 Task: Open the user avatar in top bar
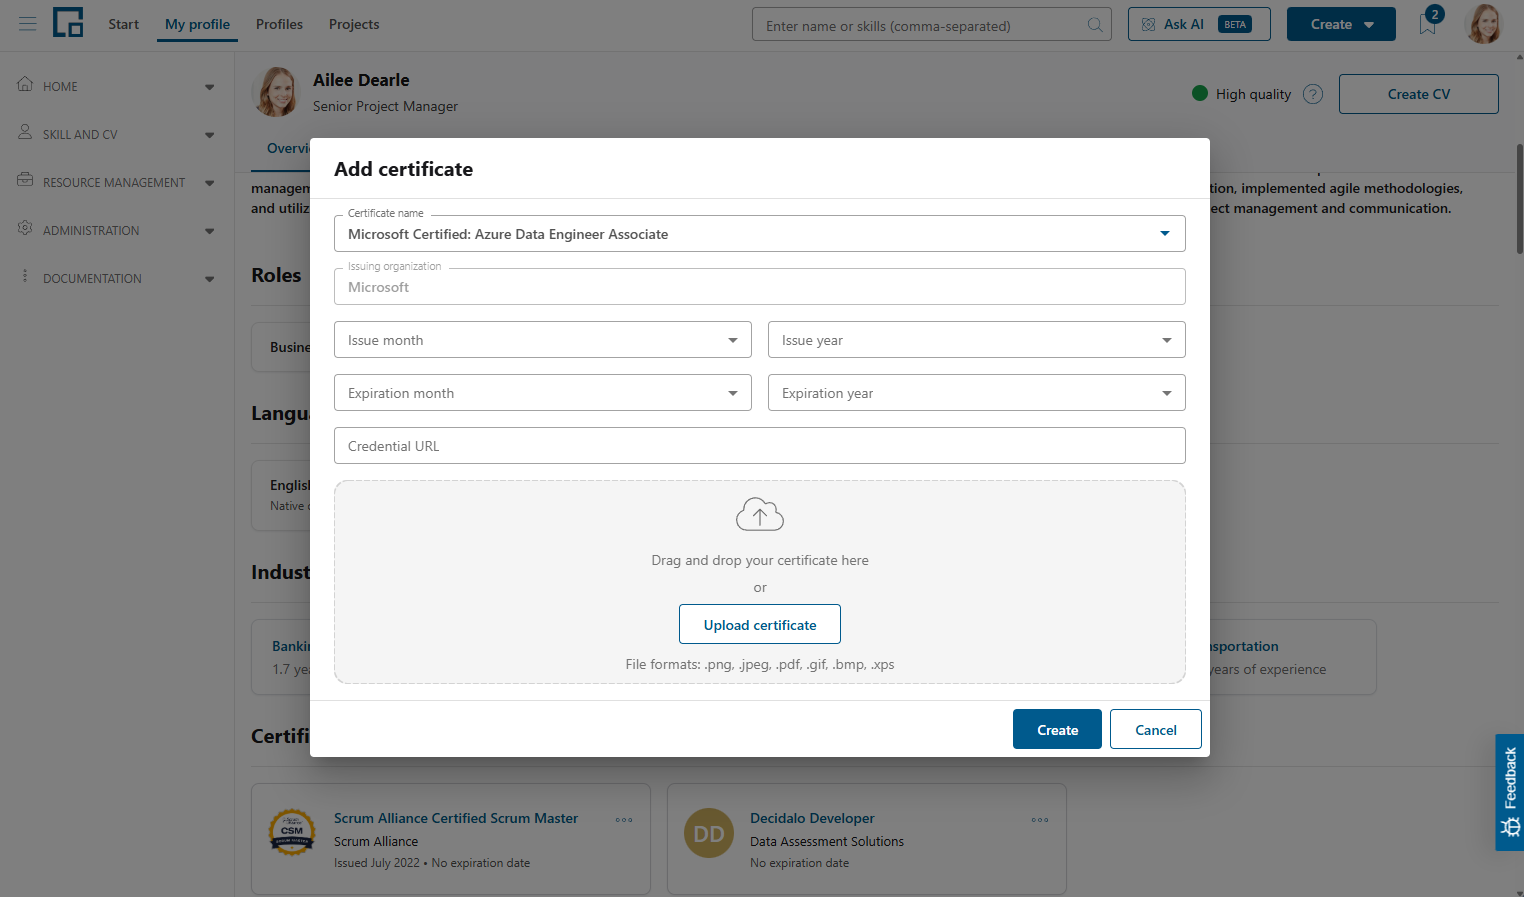(x=1484, y=24)
